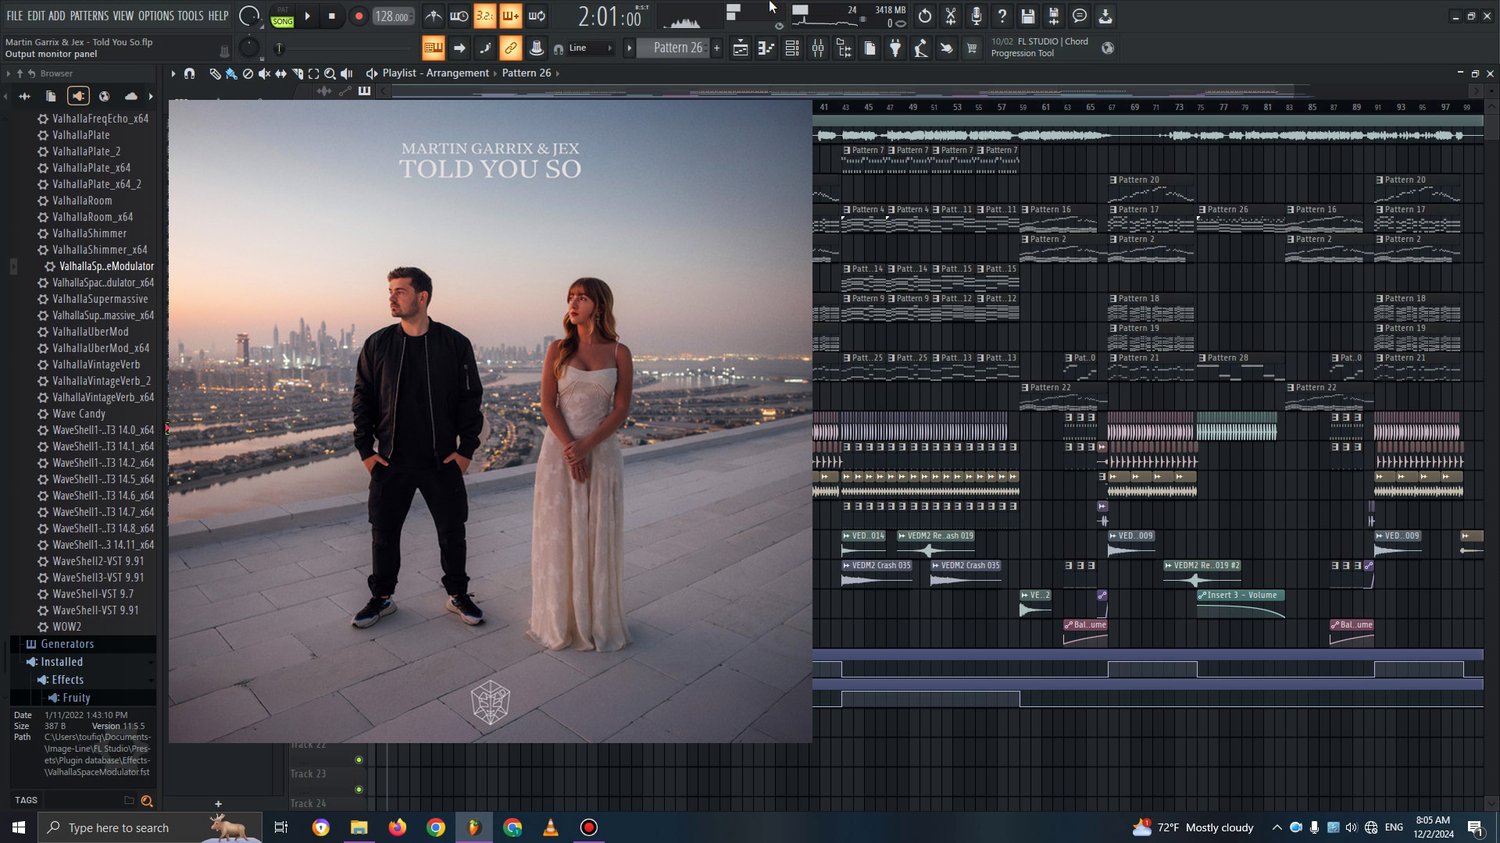This screenshot has width=1500, height=843.
Task: Add a new pattern with plus button
Action: [716, 48]
